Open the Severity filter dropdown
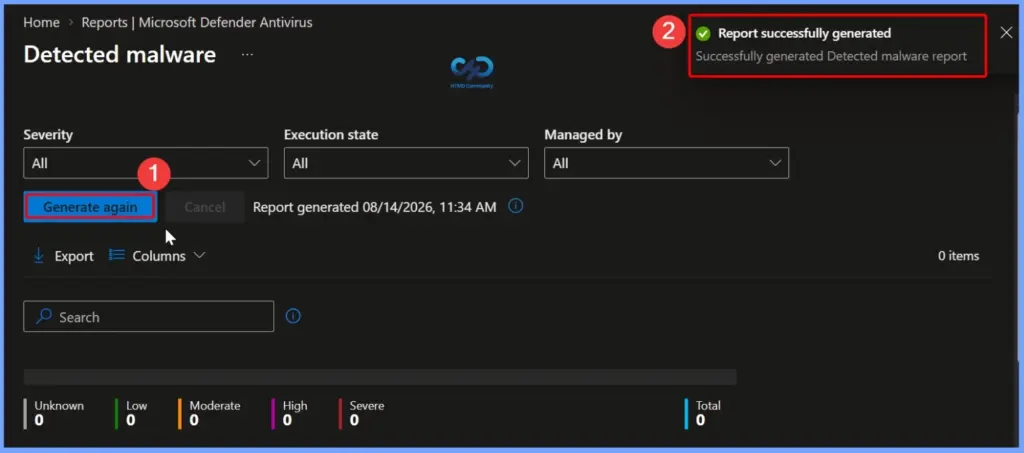The height and width of the screenshot is (453, 1024). pyautogui.click(x=146, y=163)
